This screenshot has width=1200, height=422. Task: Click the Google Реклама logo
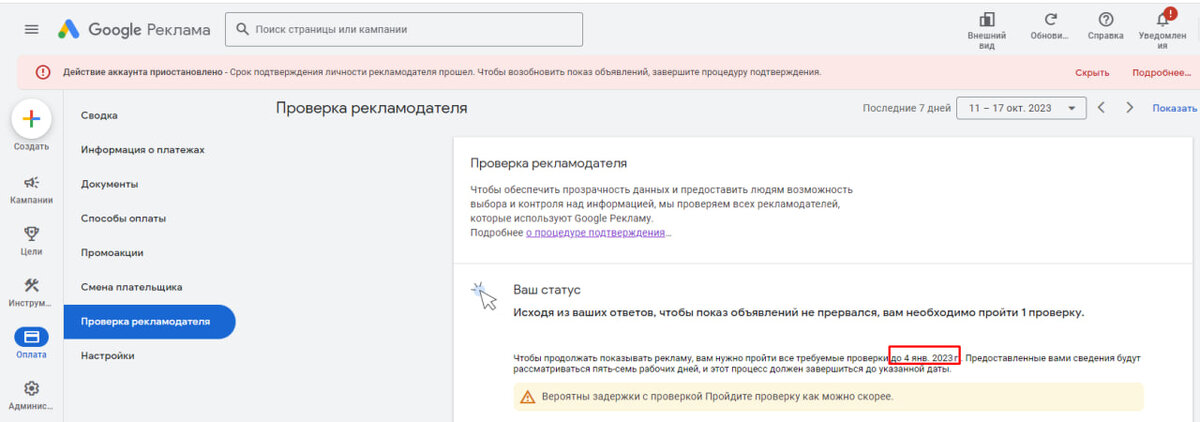coord(133,29)
